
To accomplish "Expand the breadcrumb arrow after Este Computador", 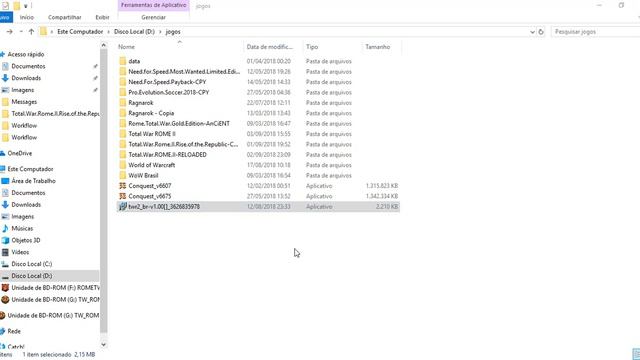I will coord(109,32).
